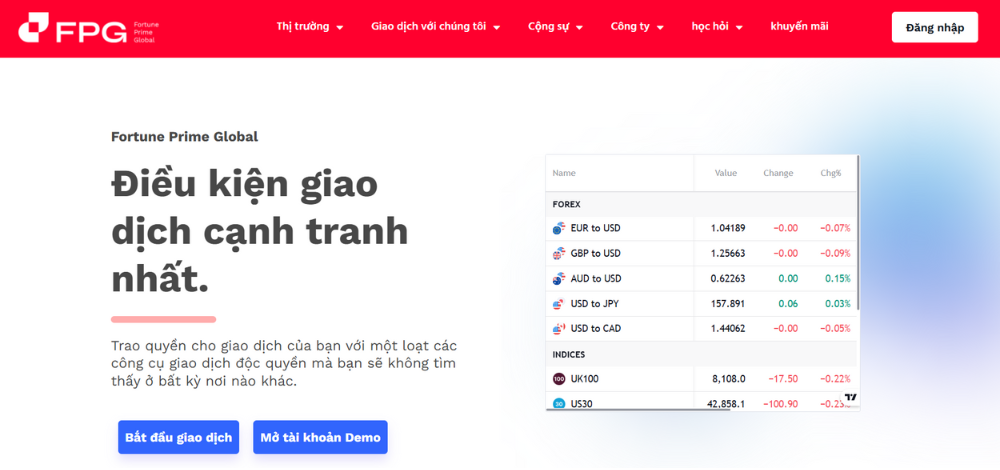Screen dimensions: 1000x470
Task: Click the Chg% column header
Action: pyautogui.click(x=830, y=173)
